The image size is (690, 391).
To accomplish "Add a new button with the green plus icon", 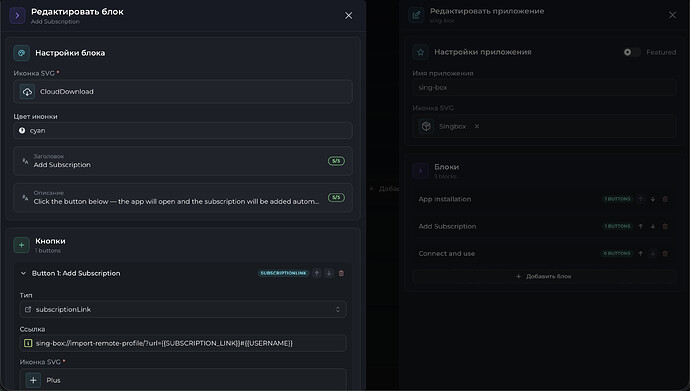I will pyautogui.click(x=21, y=245).
